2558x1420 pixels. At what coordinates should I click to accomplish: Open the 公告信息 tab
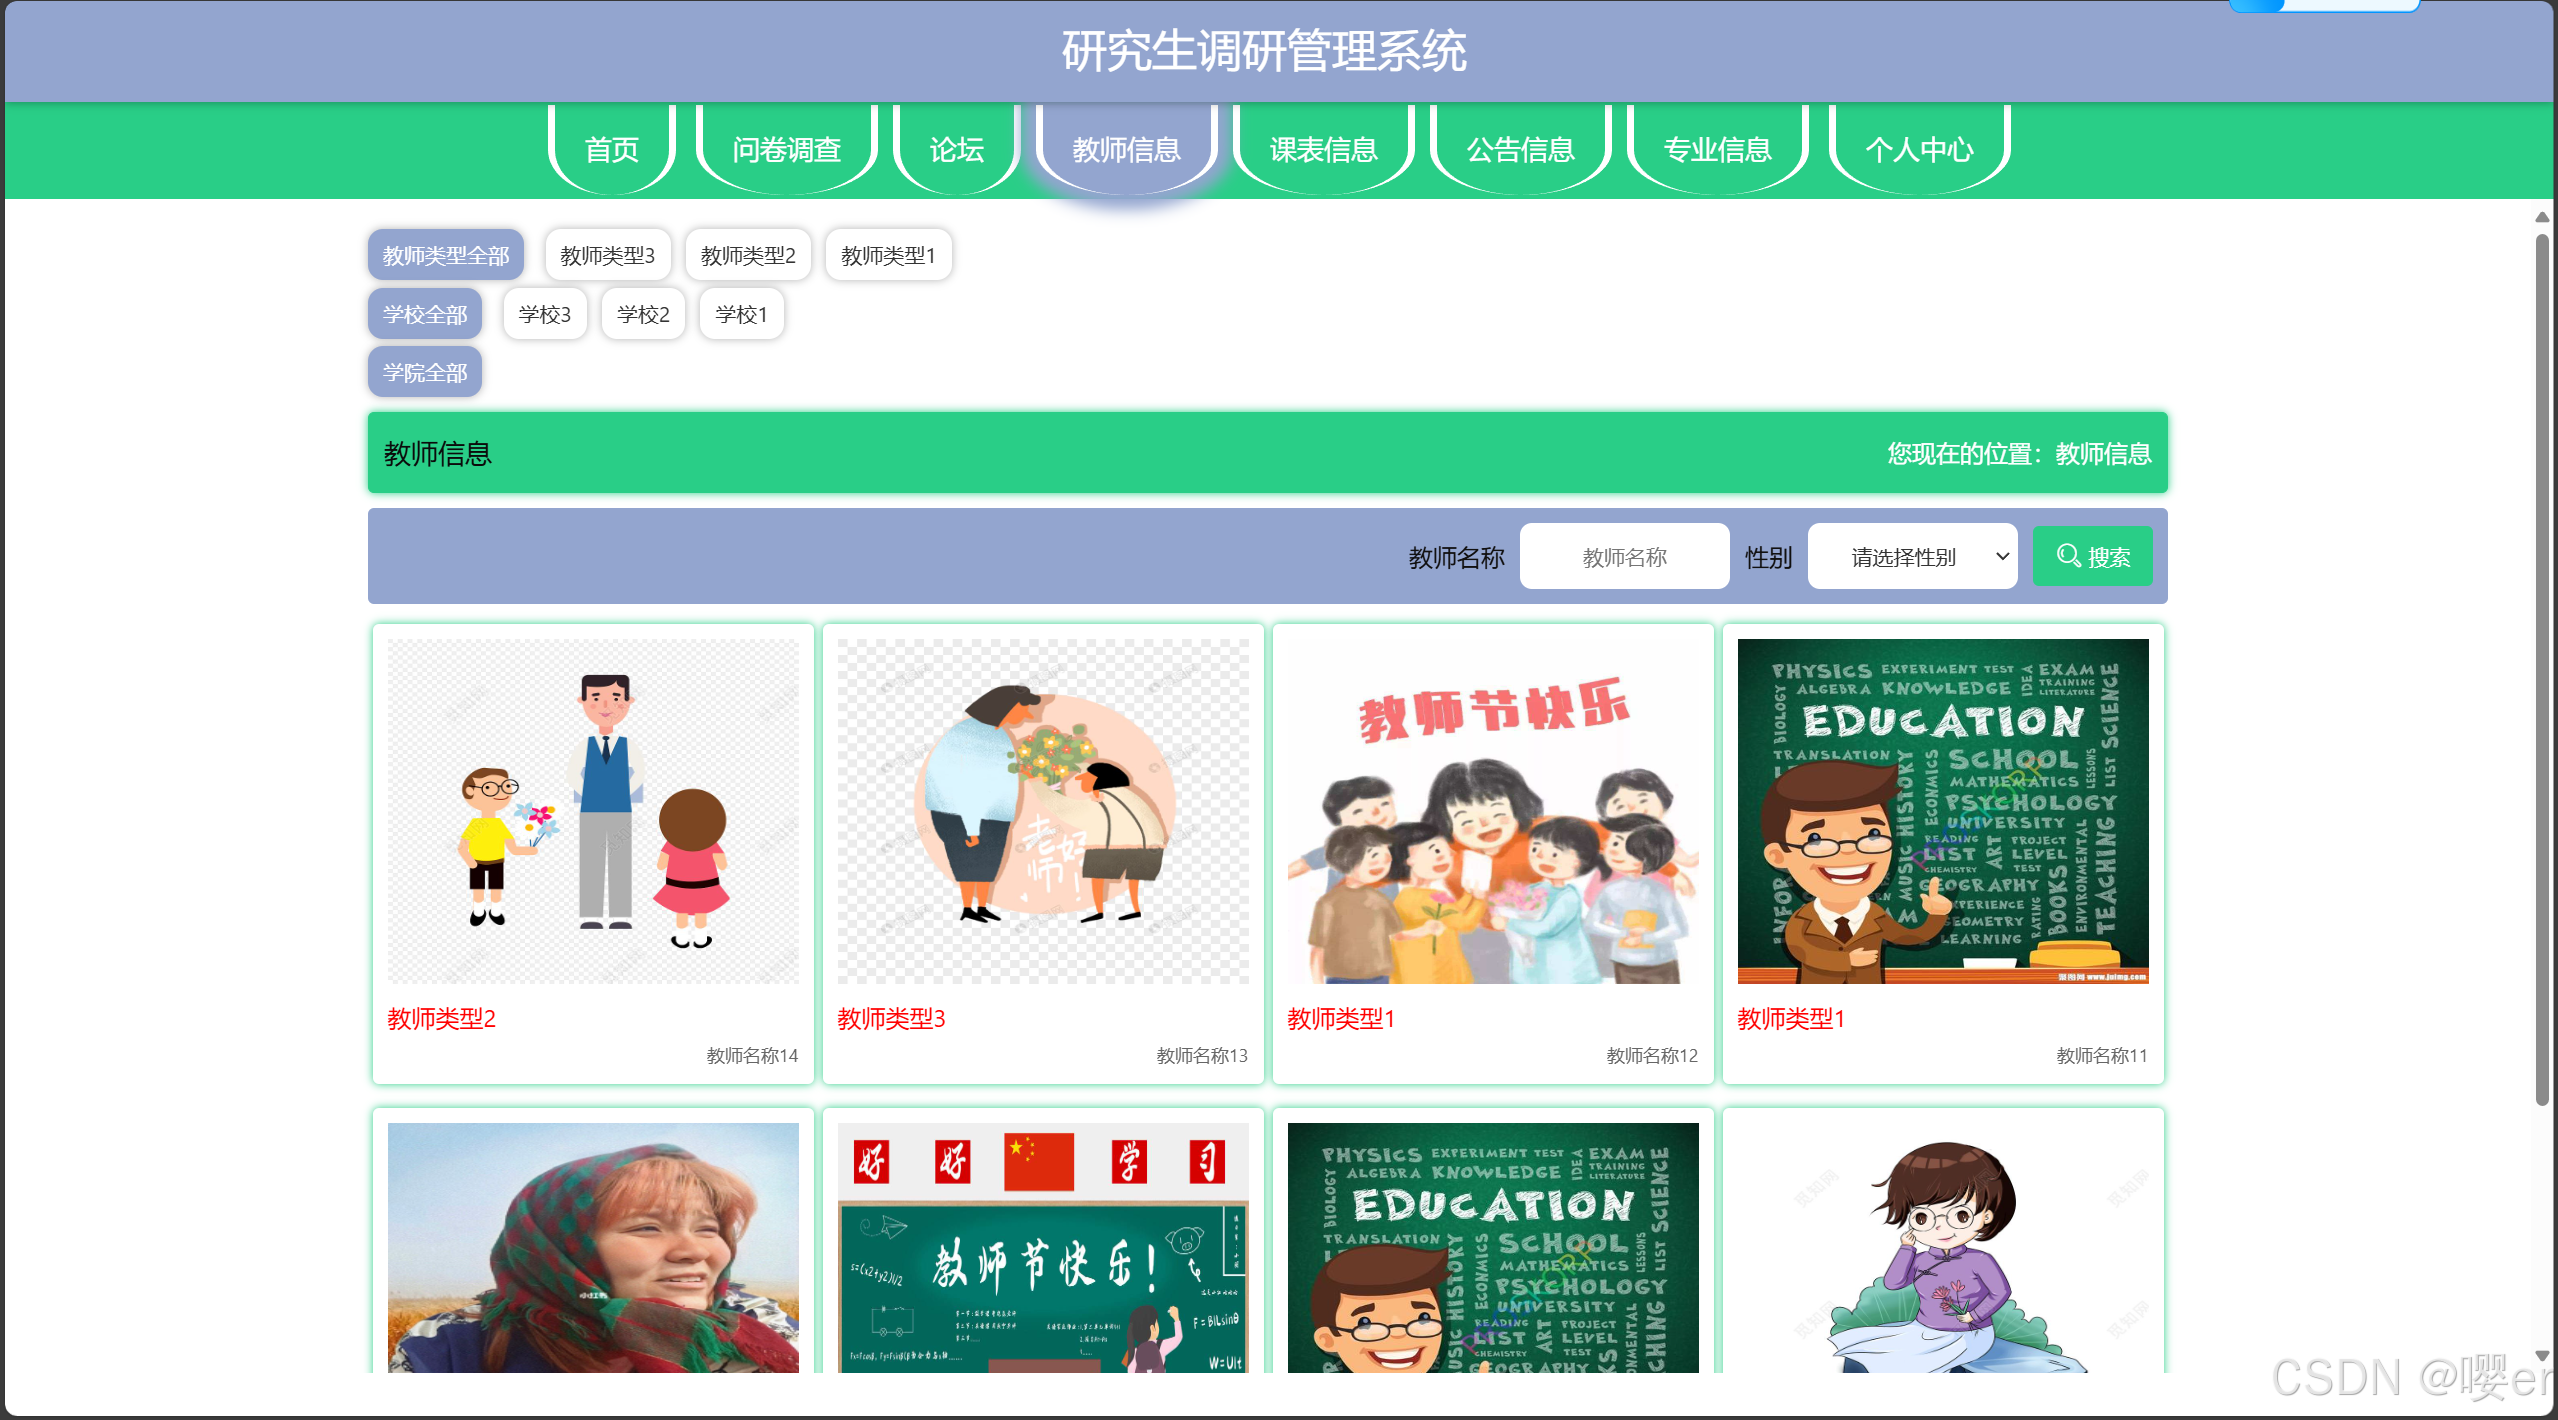point(1519,150)
